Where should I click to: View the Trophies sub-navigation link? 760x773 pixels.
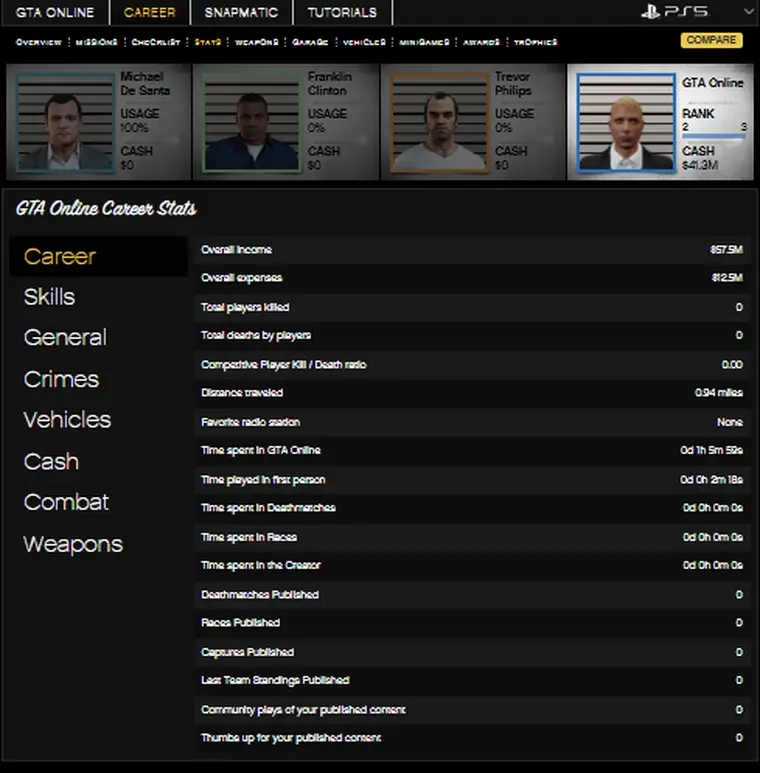click(535, 42)
